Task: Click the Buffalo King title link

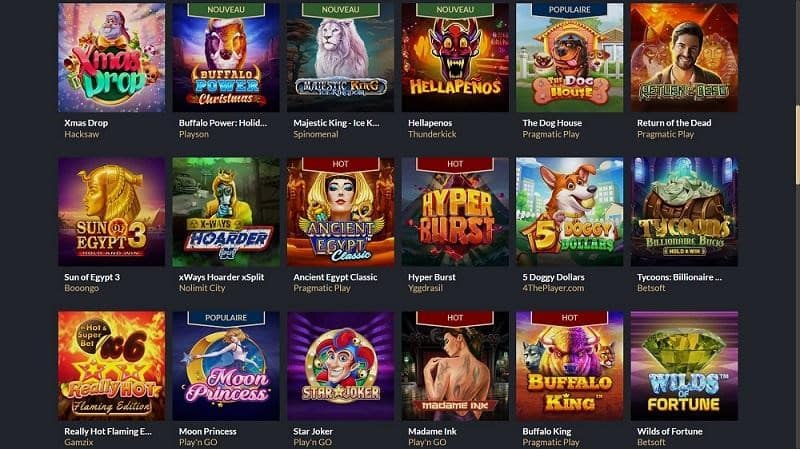Action: pyautogui.click(x=546, y=431)
